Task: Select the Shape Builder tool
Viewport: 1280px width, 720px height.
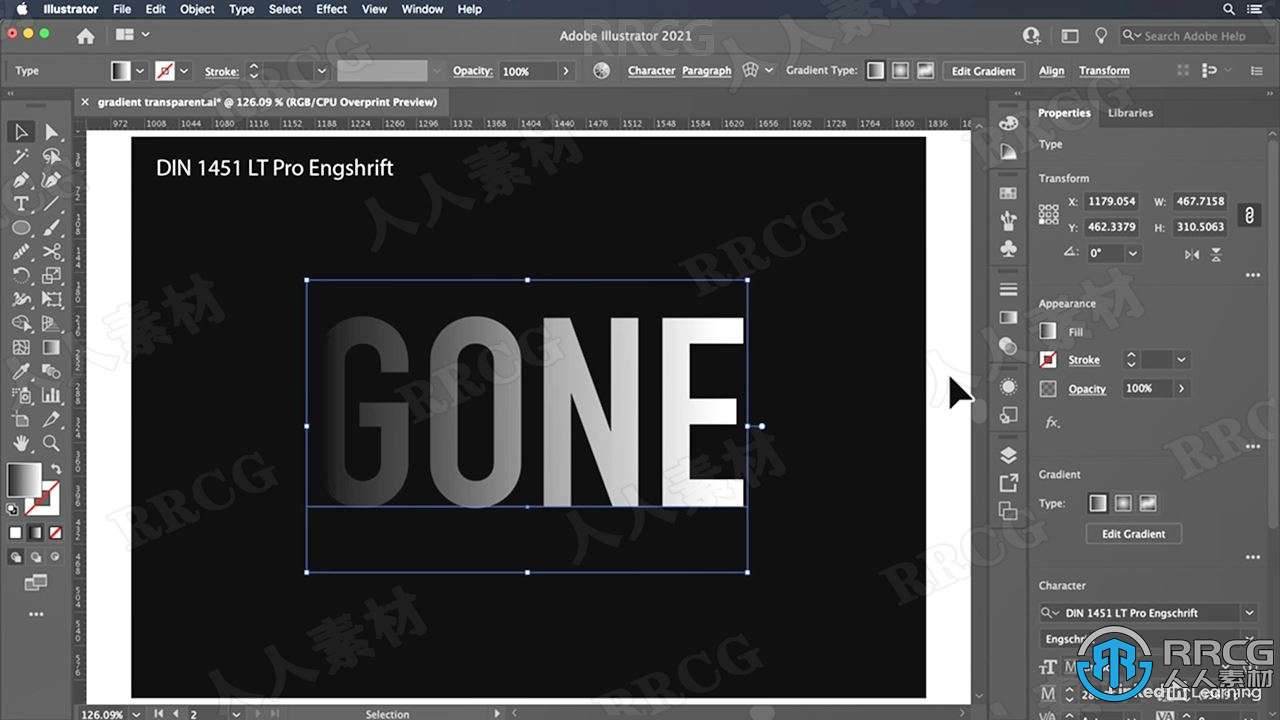Action: click(x=21, y=323)
